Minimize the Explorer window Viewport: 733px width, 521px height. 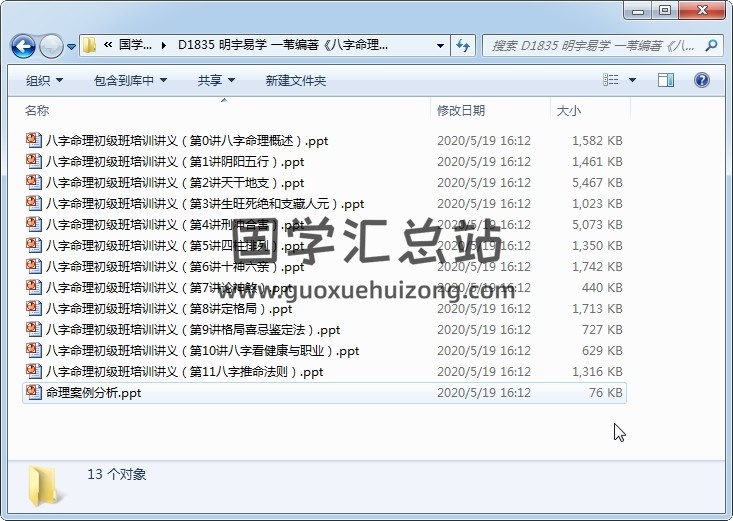[x=638, y=11]
